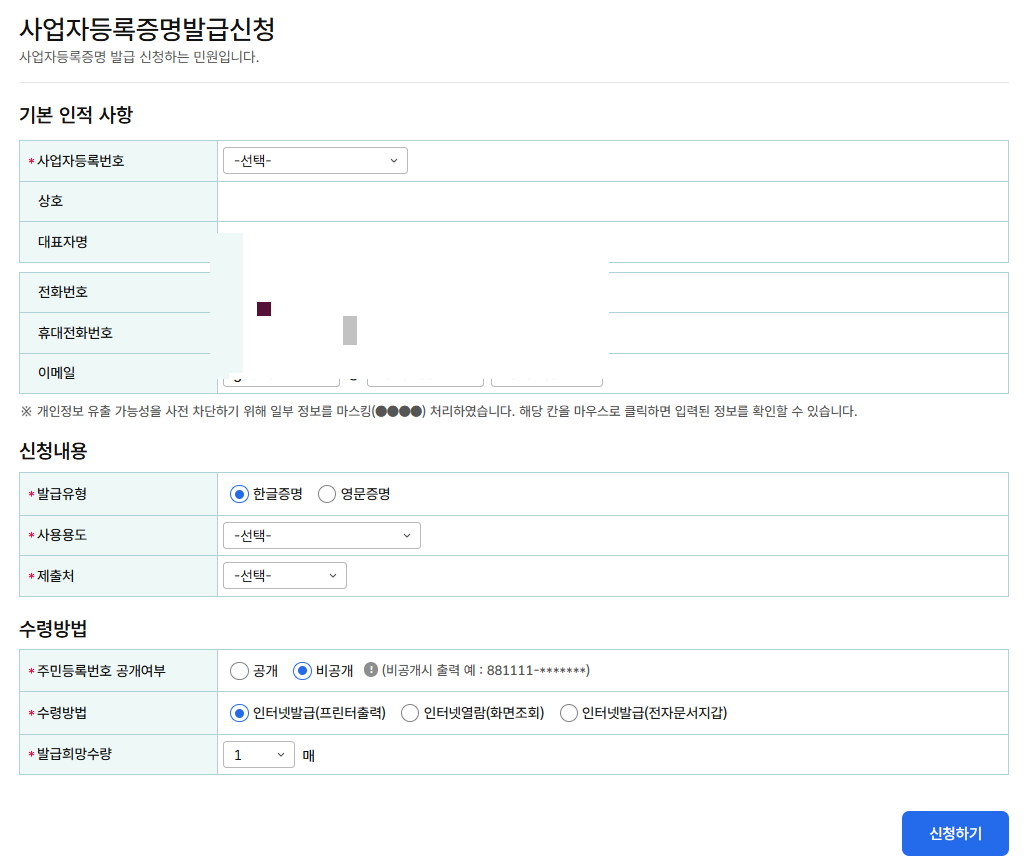
Task: Select the 영문증명 certificate type
Action: (326, 493)
